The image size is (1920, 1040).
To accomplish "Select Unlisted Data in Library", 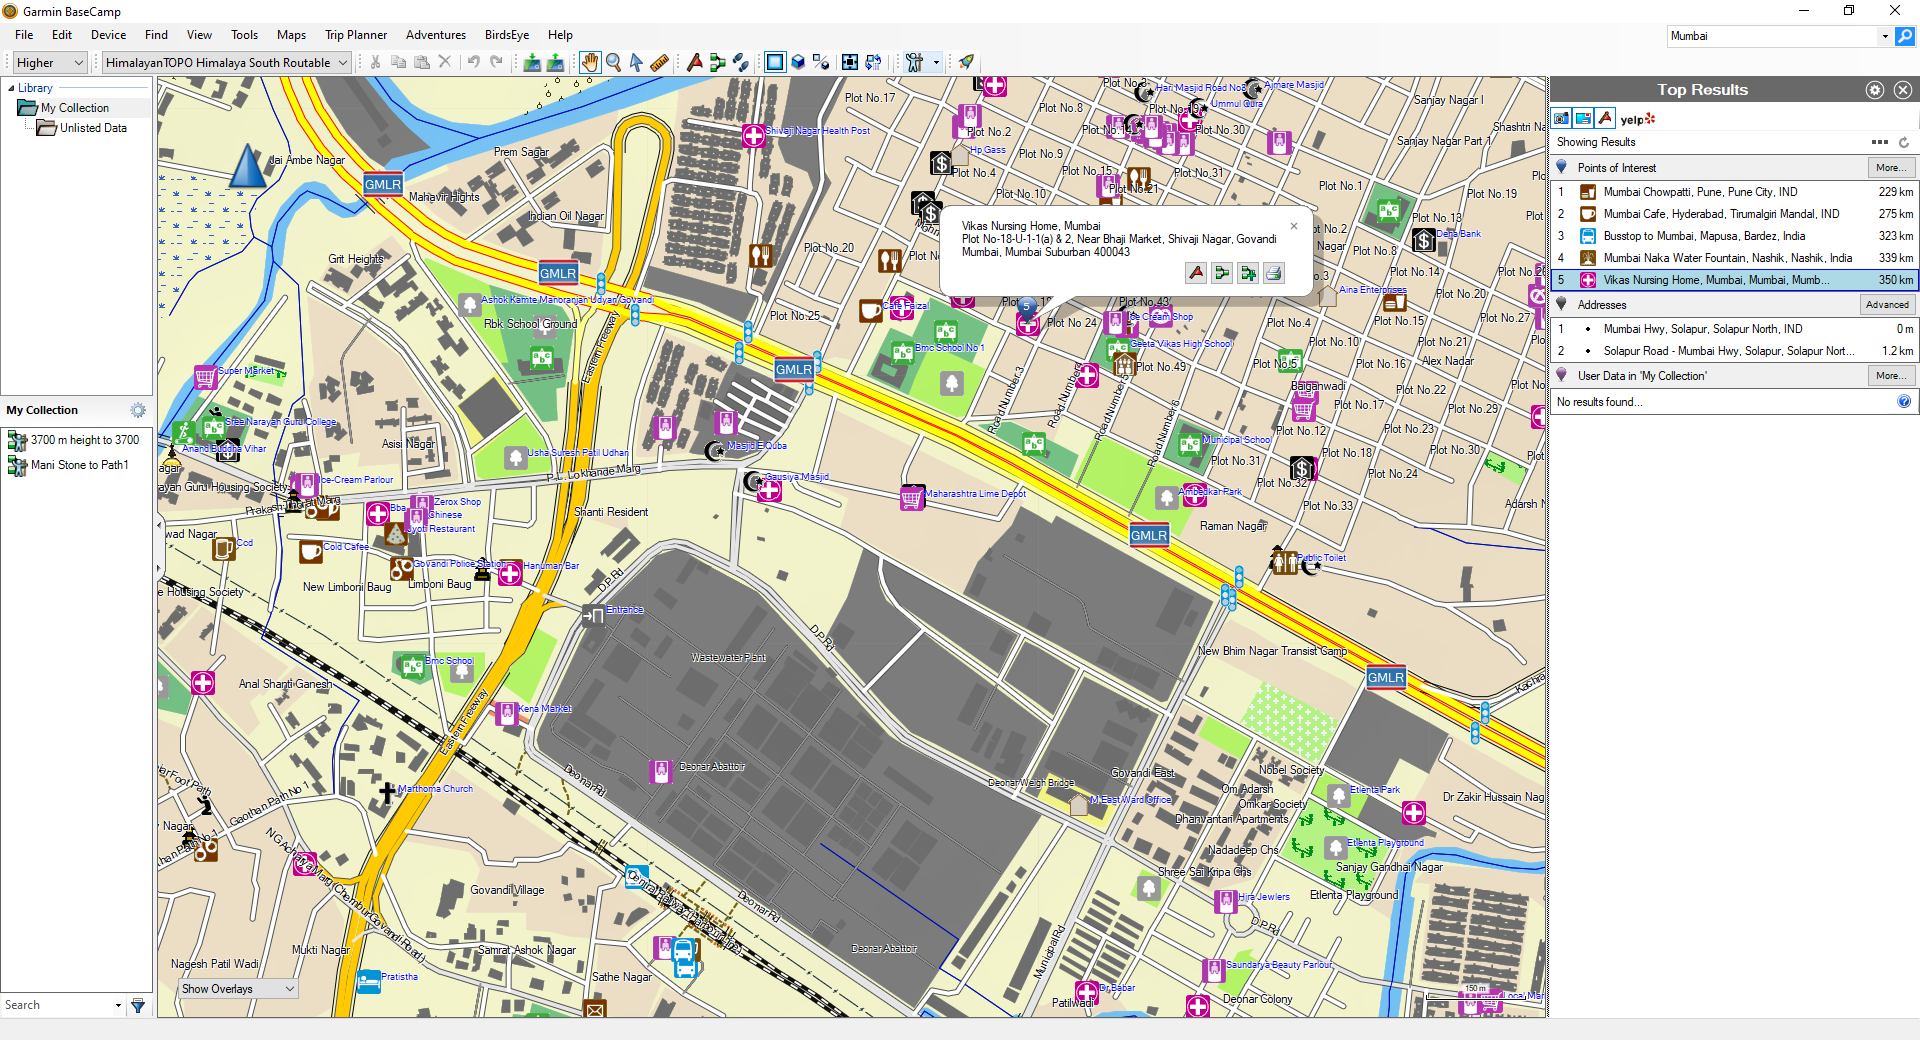I will tap(93, 128).
